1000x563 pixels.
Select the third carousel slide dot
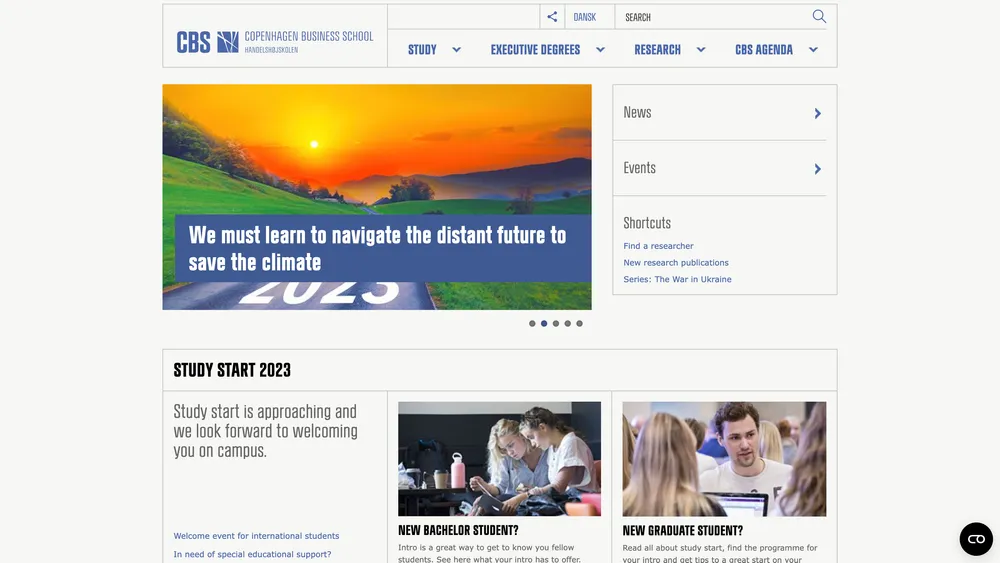coord(556,323)
